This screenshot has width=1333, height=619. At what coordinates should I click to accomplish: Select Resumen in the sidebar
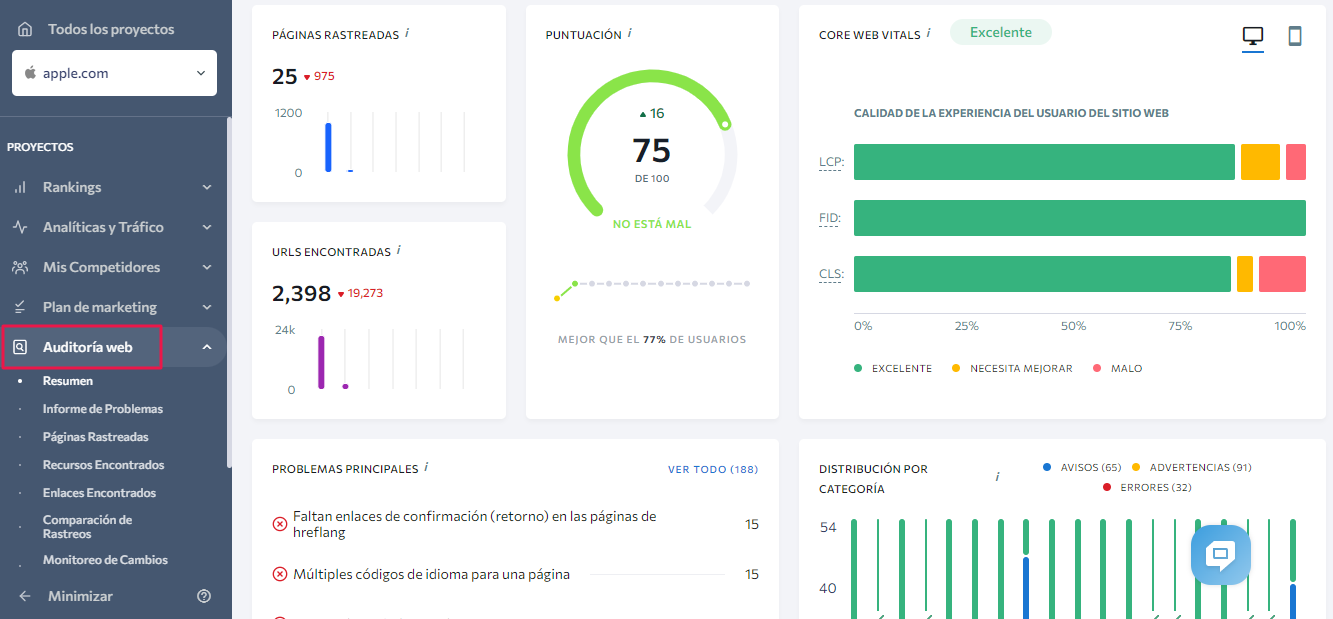click(68, 381)
